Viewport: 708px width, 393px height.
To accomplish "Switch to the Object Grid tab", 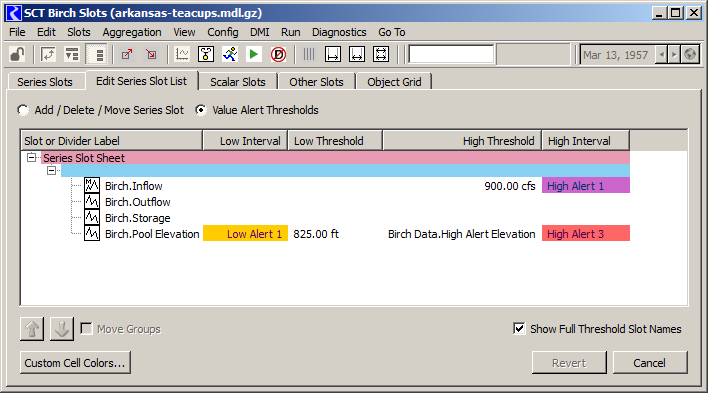I will coord(394,82).
